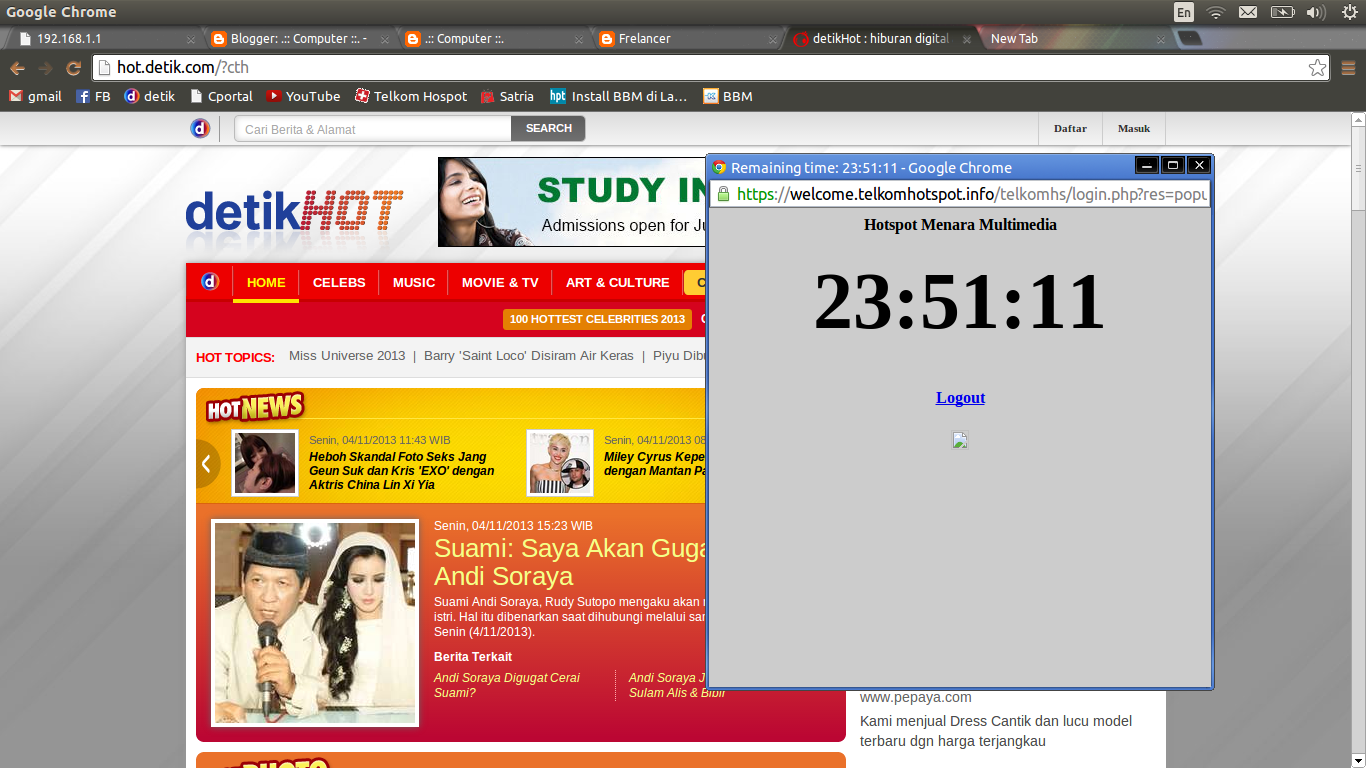Click the Masuk link
1366x768 pixels.
[1134, 128]
